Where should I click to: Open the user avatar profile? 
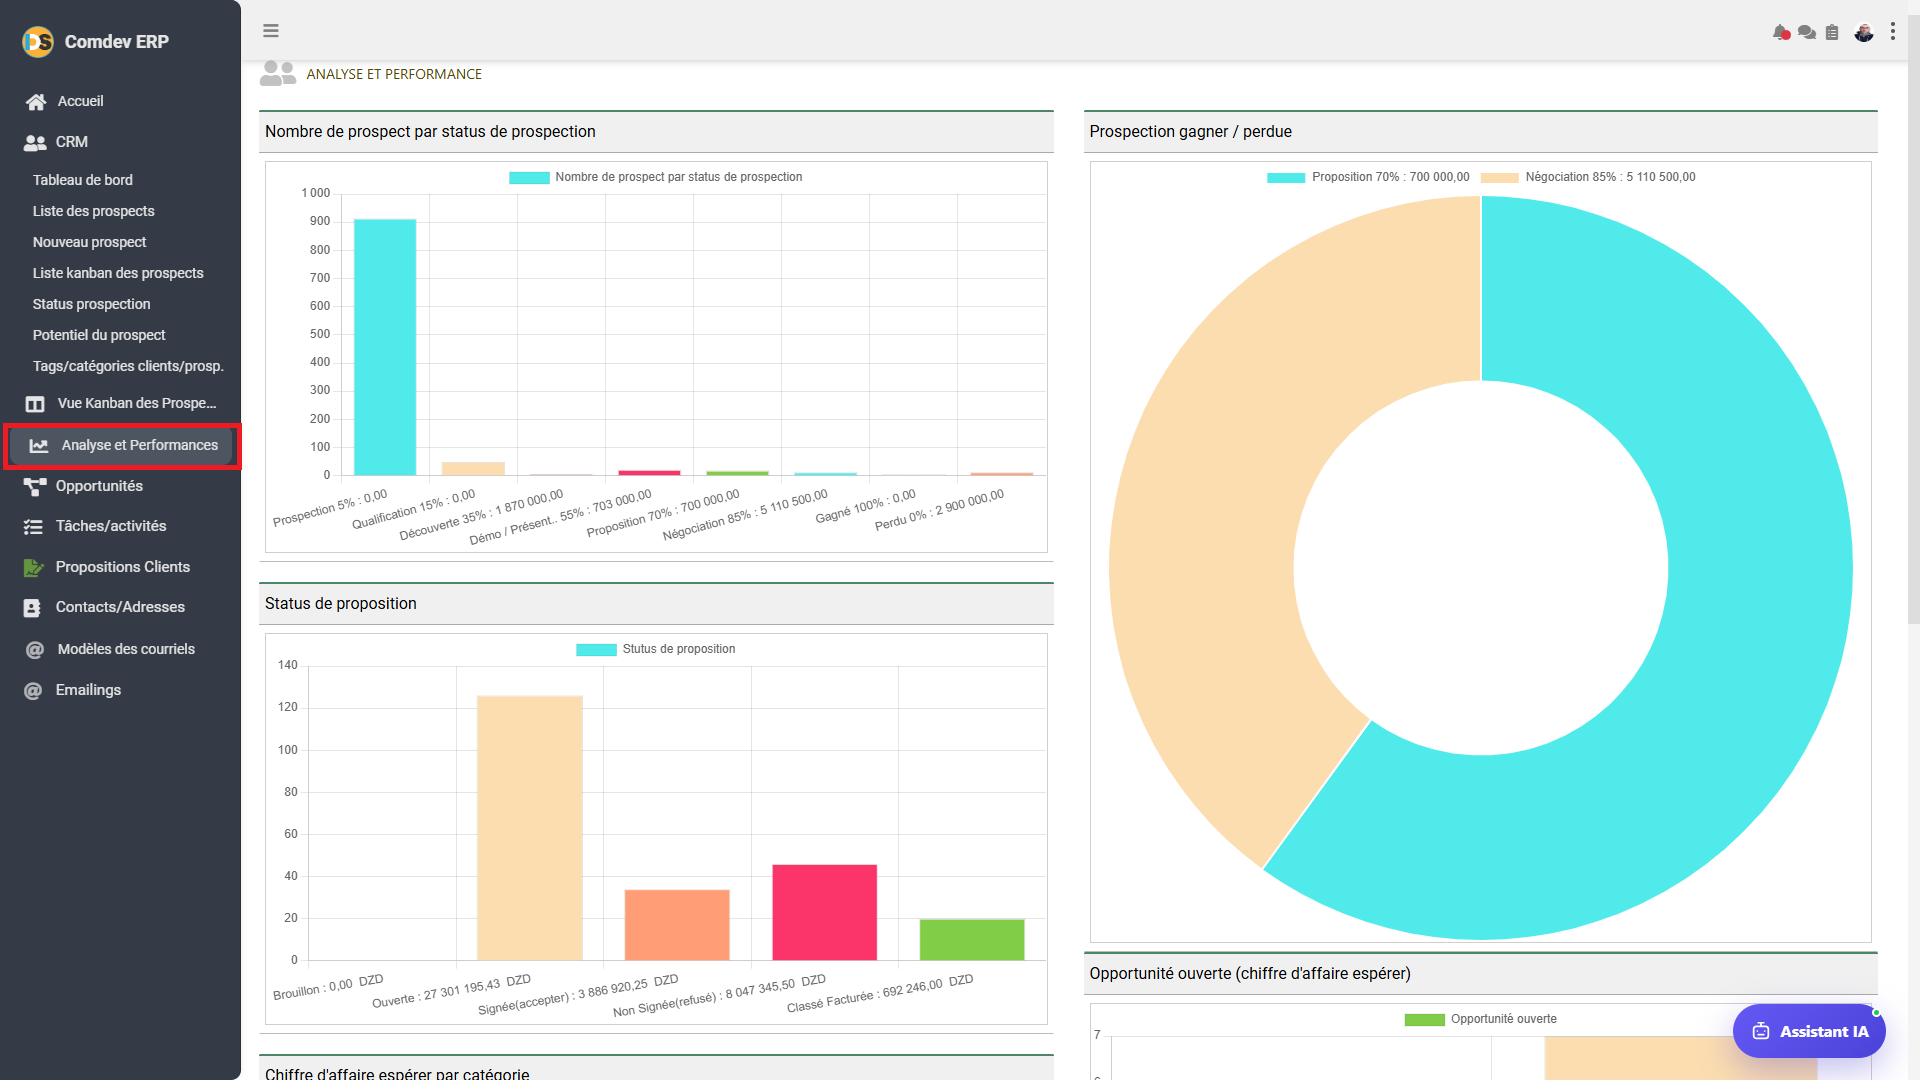[x=1864, y=32]
